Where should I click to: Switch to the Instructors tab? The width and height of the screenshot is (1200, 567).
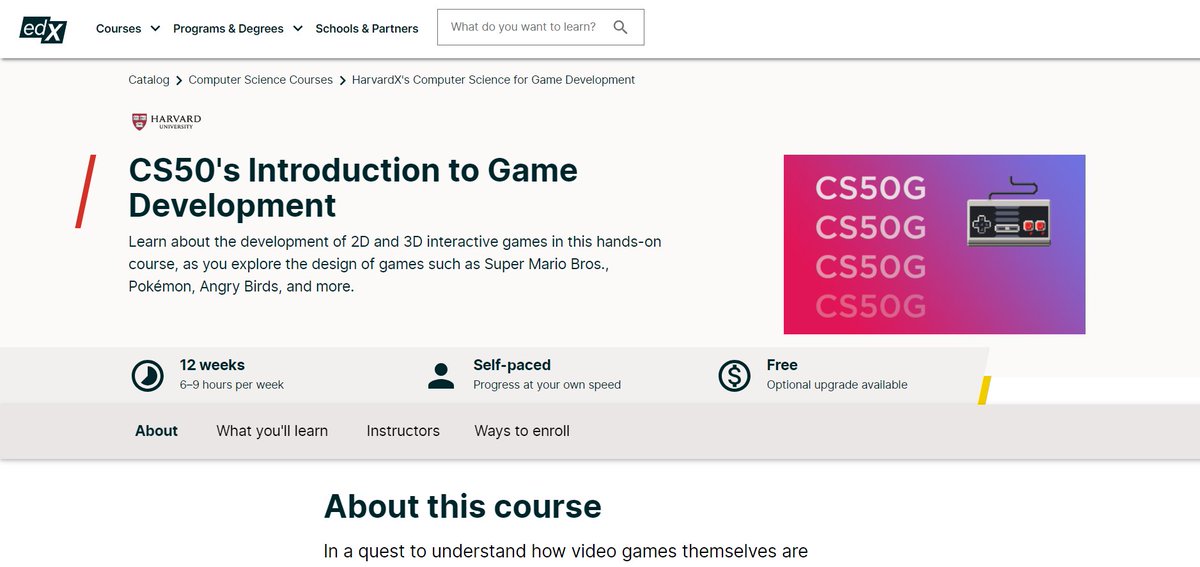pos(403,431)
